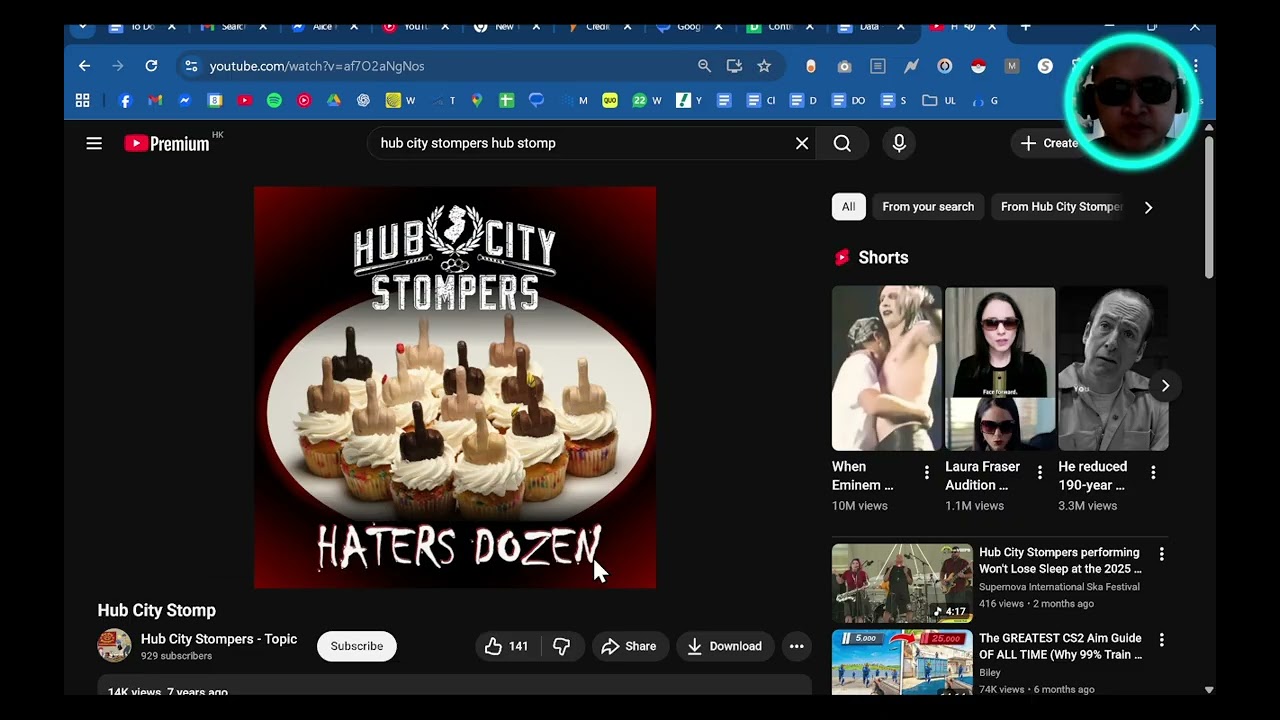Image resolution: width=1280 pixels, height=720 pixels.
Task: Clear the search query with X
Action: tap(802, 143)
